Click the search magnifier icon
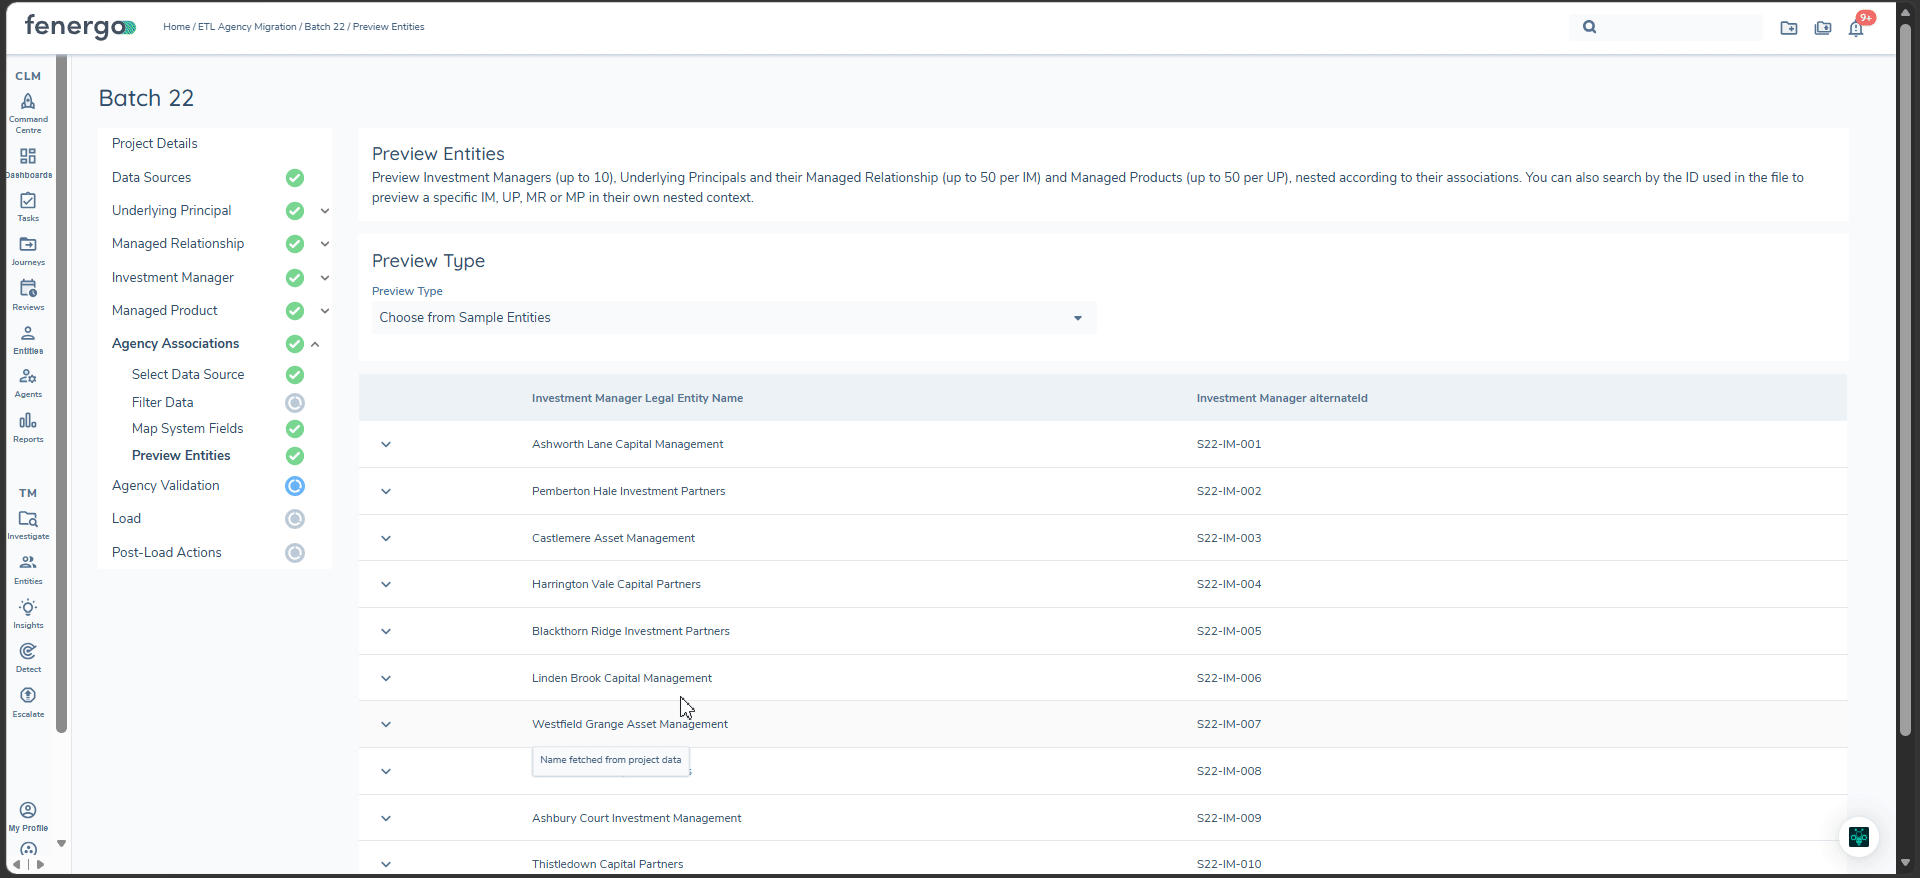 tap(1590, 27)
